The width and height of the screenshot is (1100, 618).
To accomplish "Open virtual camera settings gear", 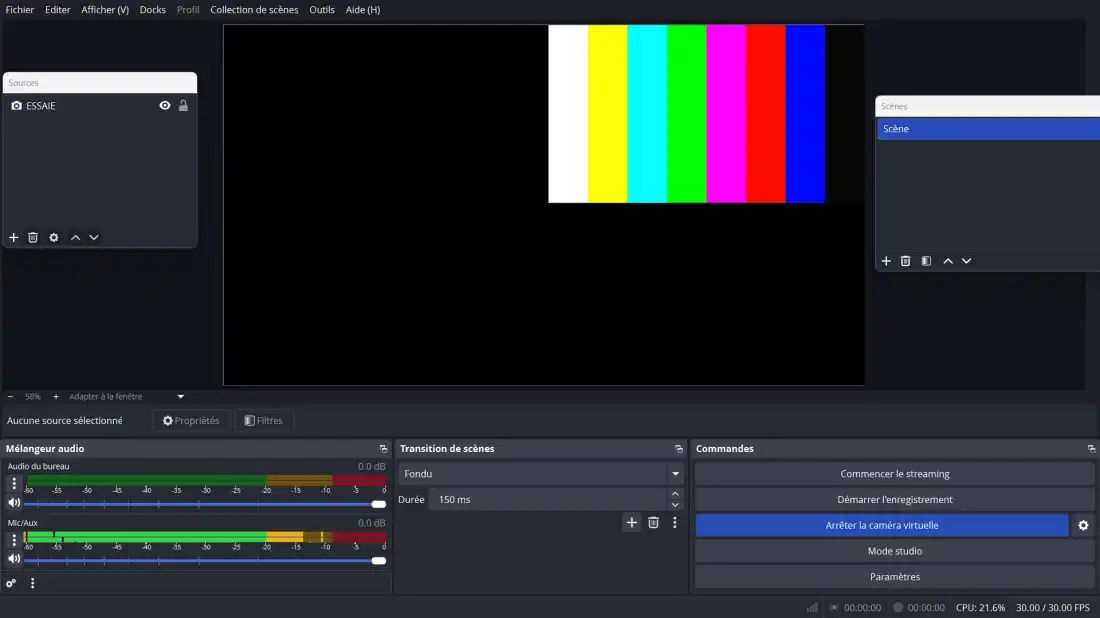I will [1083, 525].
